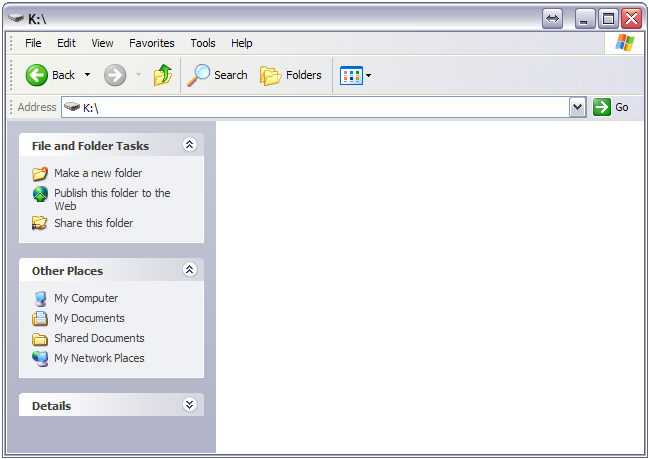Click the Views icon in toolbar
This screenshot has width=649, height=459.
click(x=350, y=75)
